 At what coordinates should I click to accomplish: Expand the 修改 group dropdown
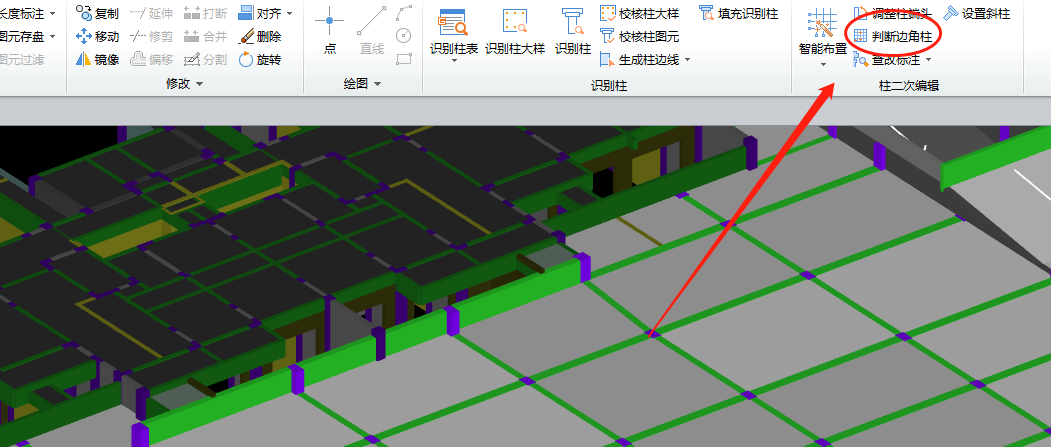199,84
